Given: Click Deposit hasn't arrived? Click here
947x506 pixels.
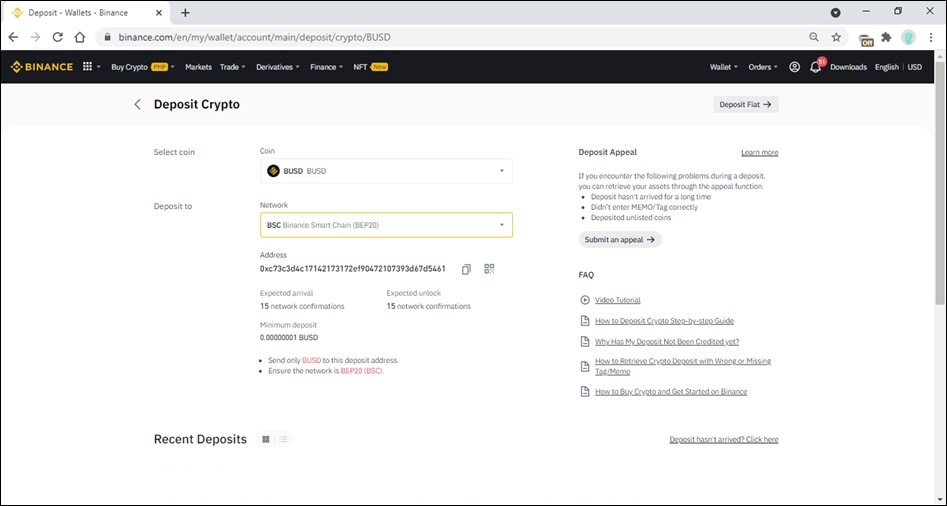Looking at the screenshot, I should tap(724, 440).
